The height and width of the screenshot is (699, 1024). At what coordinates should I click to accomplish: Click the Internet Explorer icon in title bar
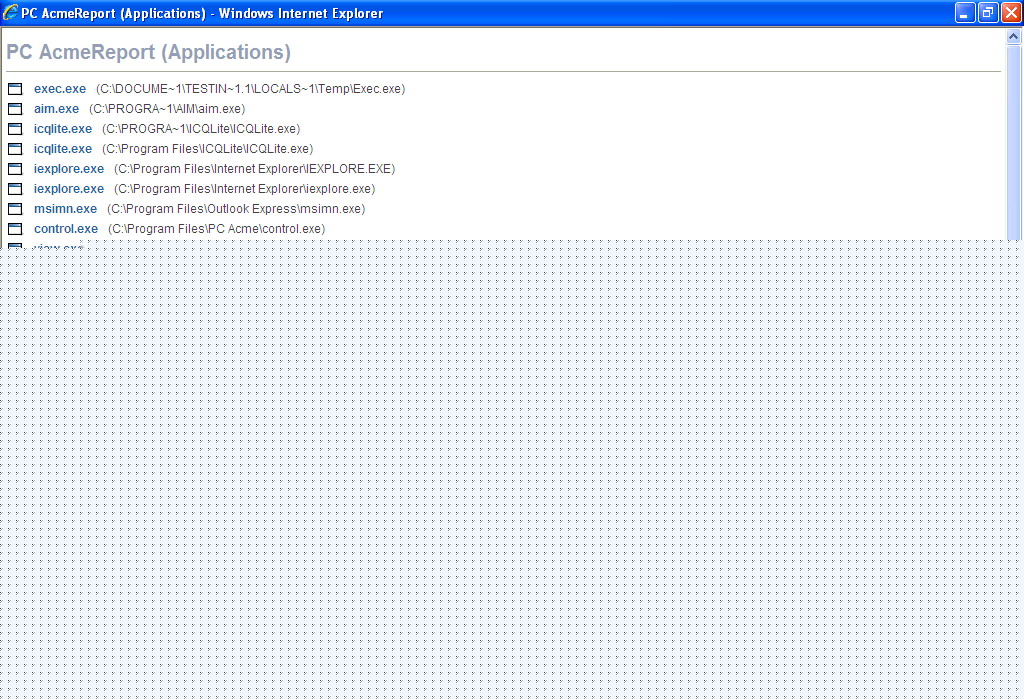coord(10,12)
